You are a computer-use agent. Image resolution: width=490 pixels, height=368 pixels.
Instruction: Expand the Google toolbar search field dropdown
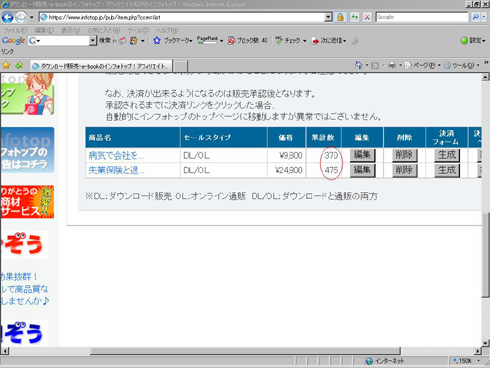point(93,41)
